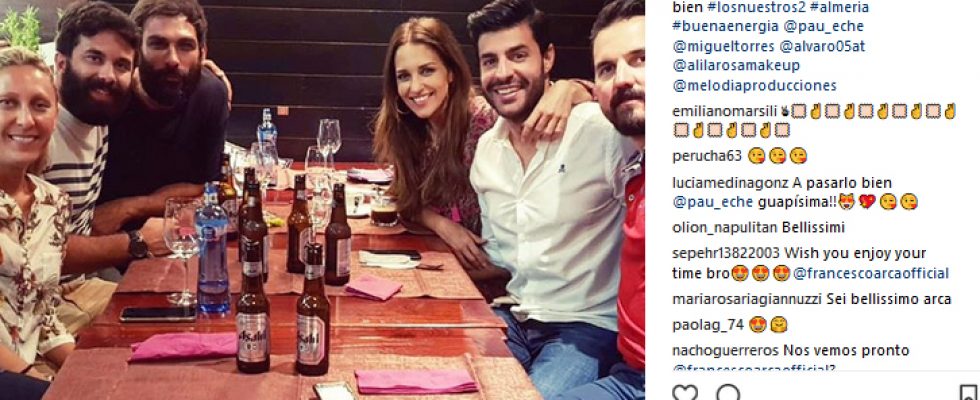The width and height of the screenshot is (980, 400).
Task: Click the group dinner photo
Action: (x=322, y=200)
